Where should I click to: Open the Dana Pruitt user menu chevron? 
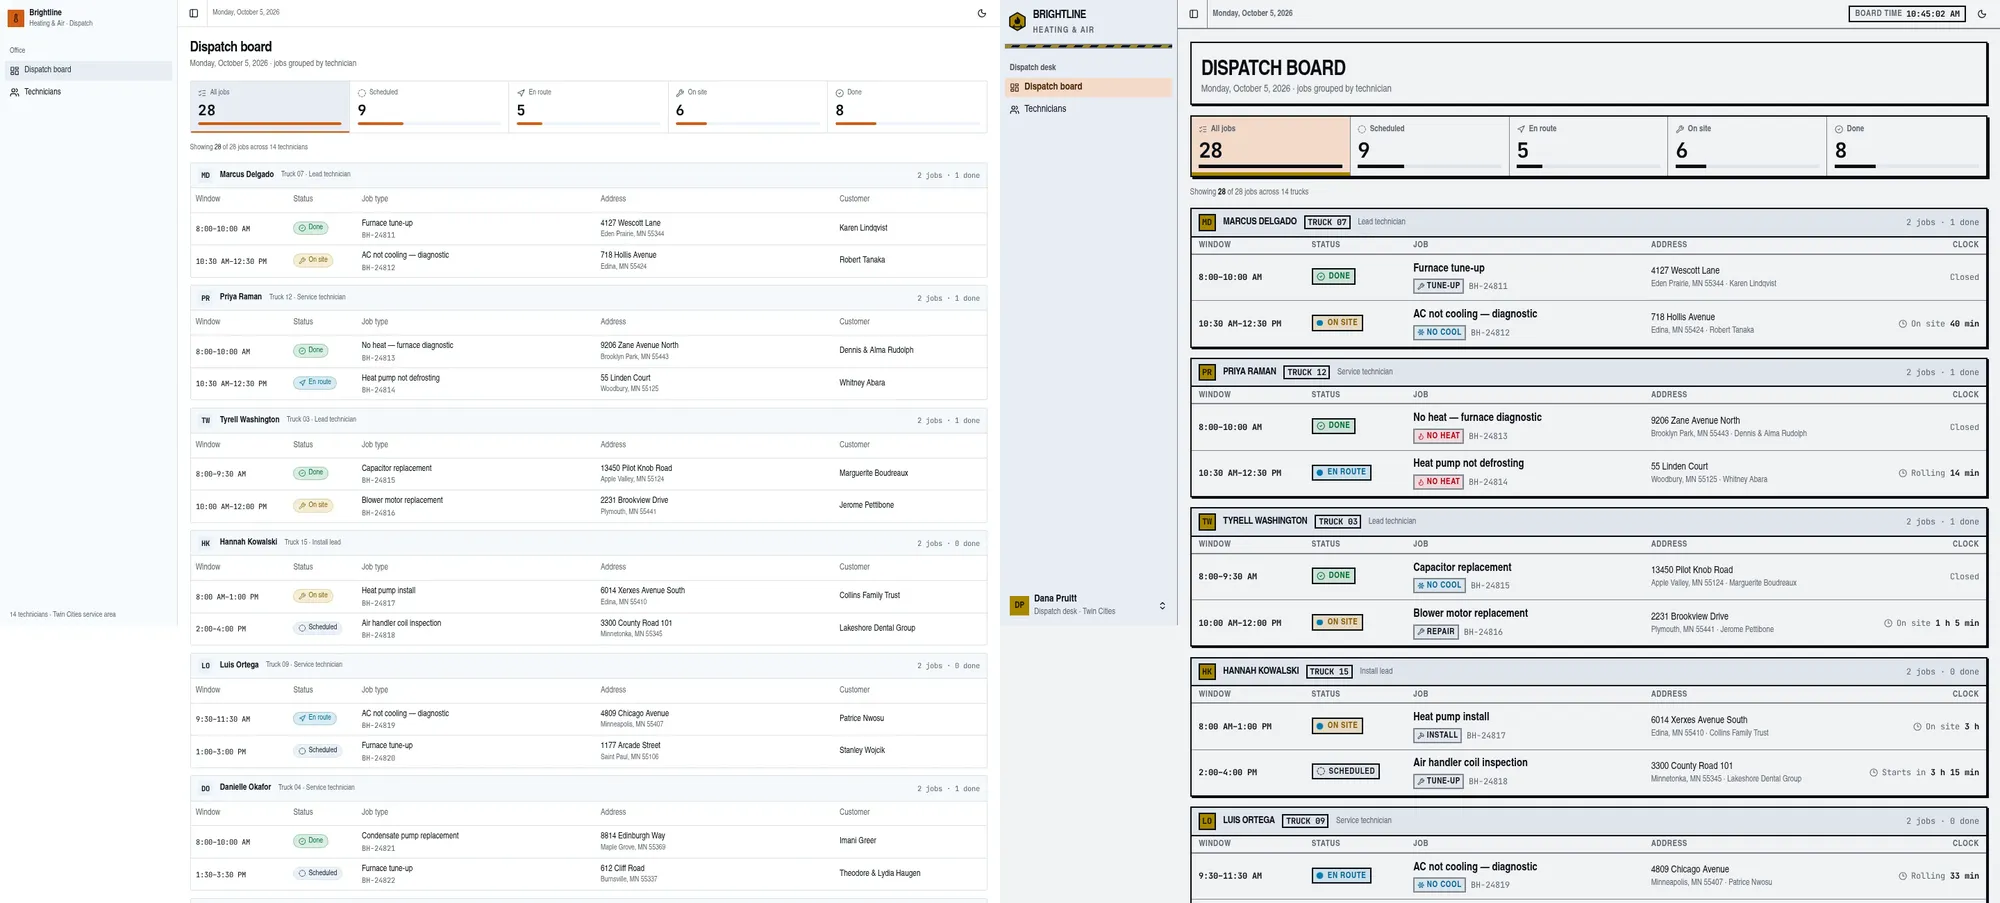click(x=1162, y=606)
